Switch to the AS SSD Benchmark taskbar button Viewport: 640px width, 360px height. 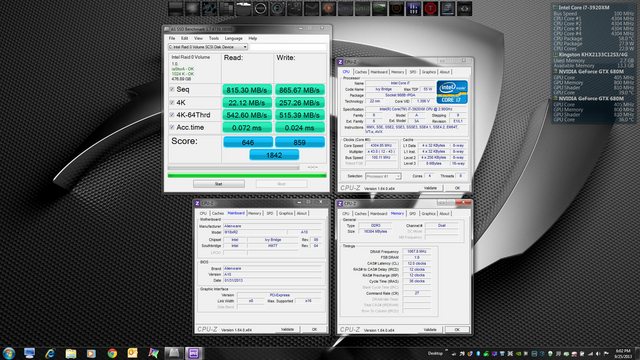click(x=174, y=353)
